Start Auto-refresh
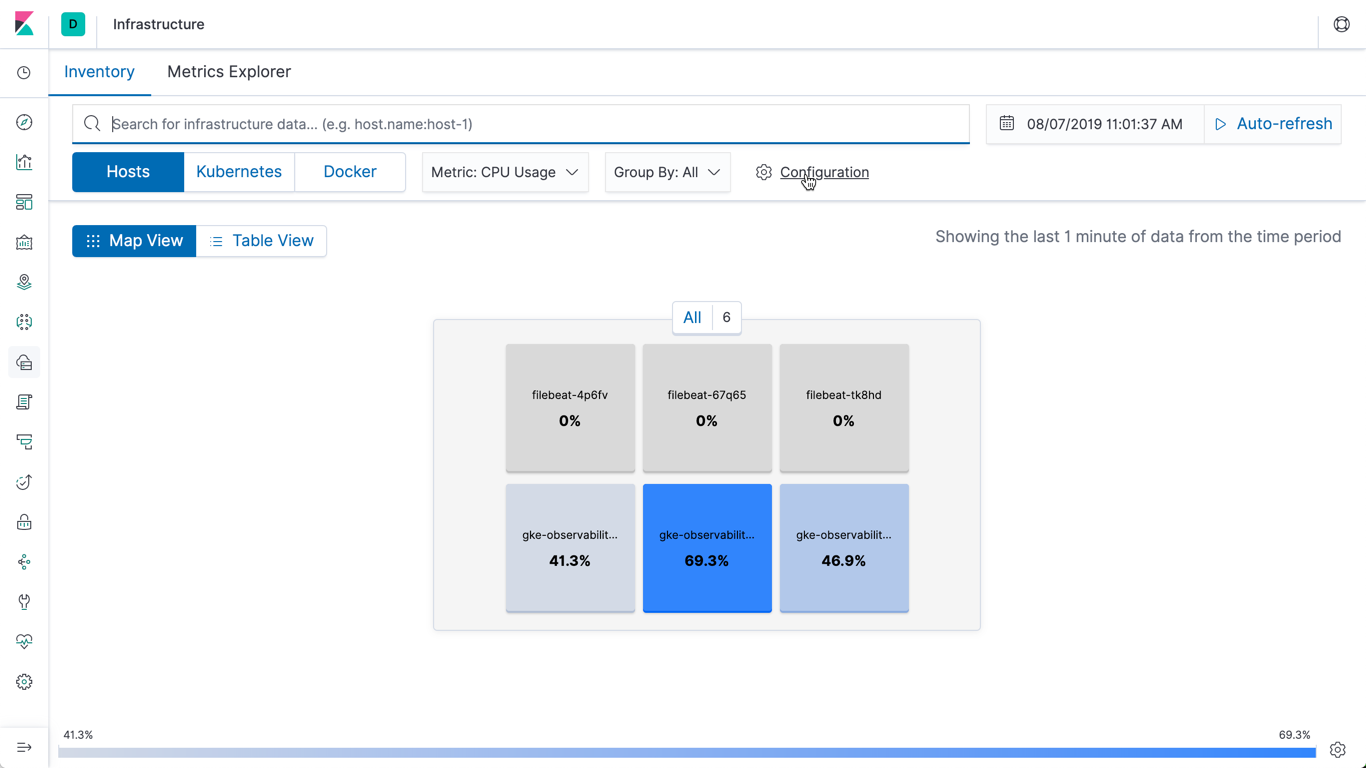 click(1272, 123)
